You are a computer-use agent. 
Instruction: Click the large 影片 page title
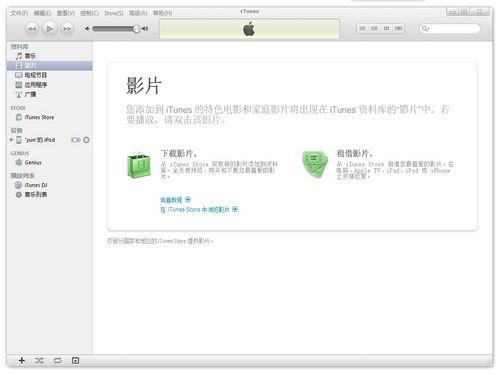pyautogui.click(x=144, y=86)
